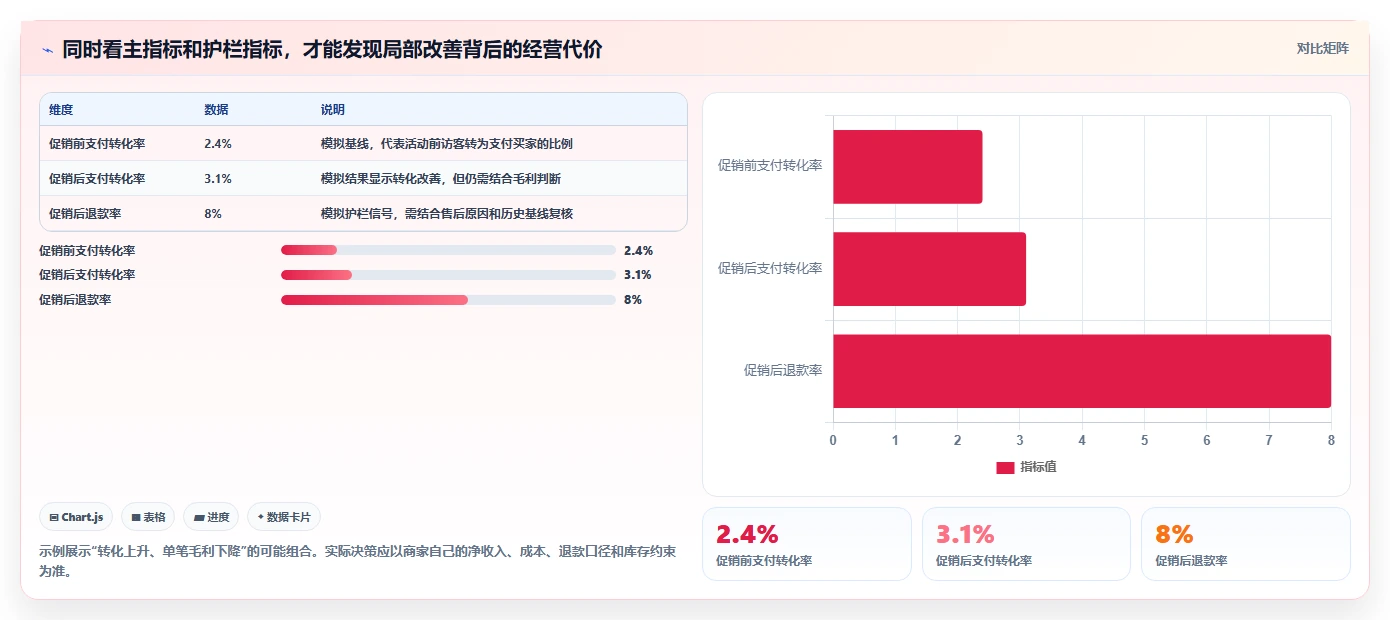Click the footer note starting 示例展示
Screen dimensions: 1390x620
point(358,562)
